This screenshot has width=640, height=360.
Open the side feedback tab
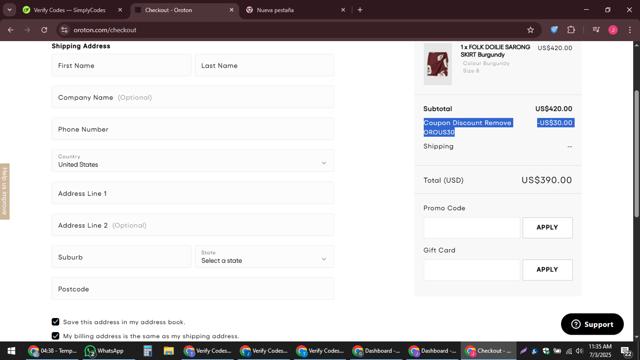pos(4,191)
